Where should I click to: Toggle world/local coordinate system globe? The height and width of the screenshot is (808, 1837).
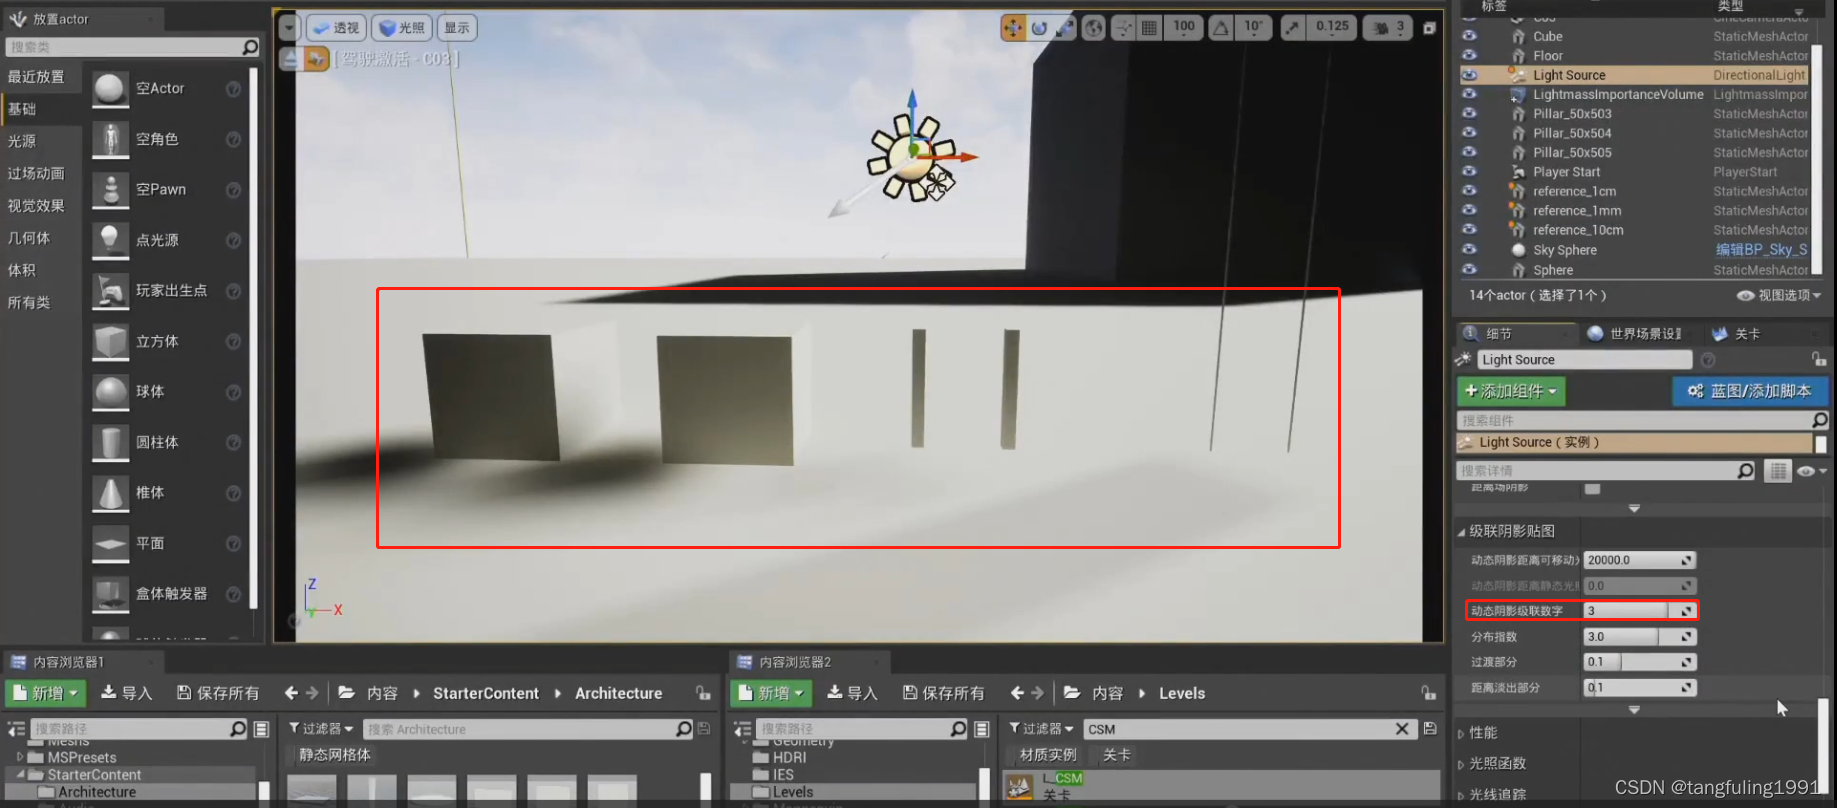1094,28
